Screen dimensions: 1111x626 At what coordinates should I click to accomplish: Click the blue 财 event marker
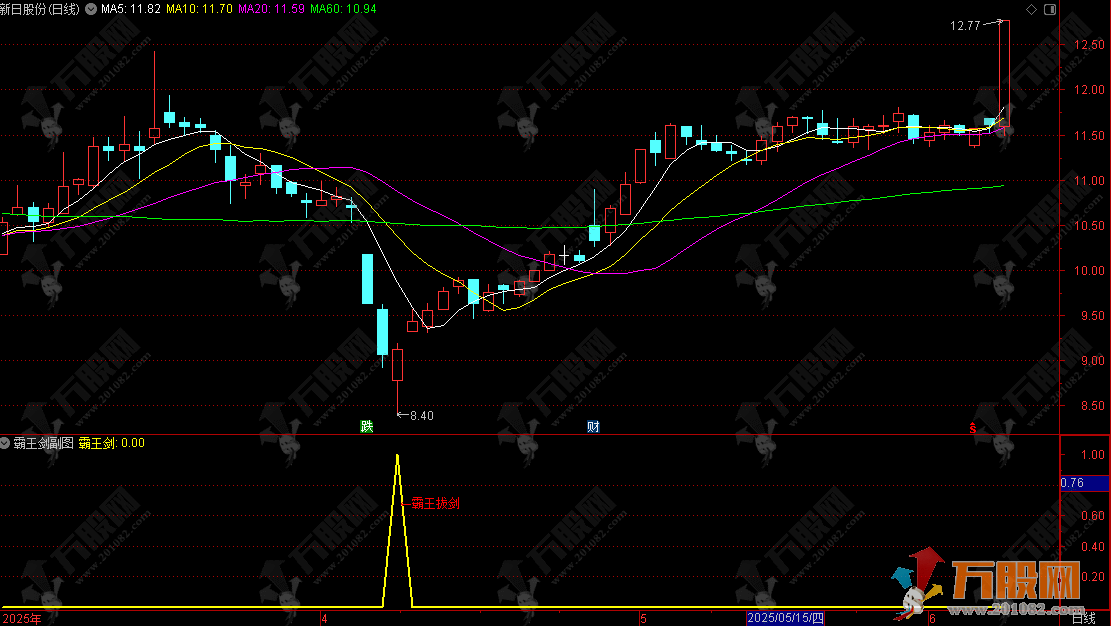pyautogui.click(x=593, y=426)
